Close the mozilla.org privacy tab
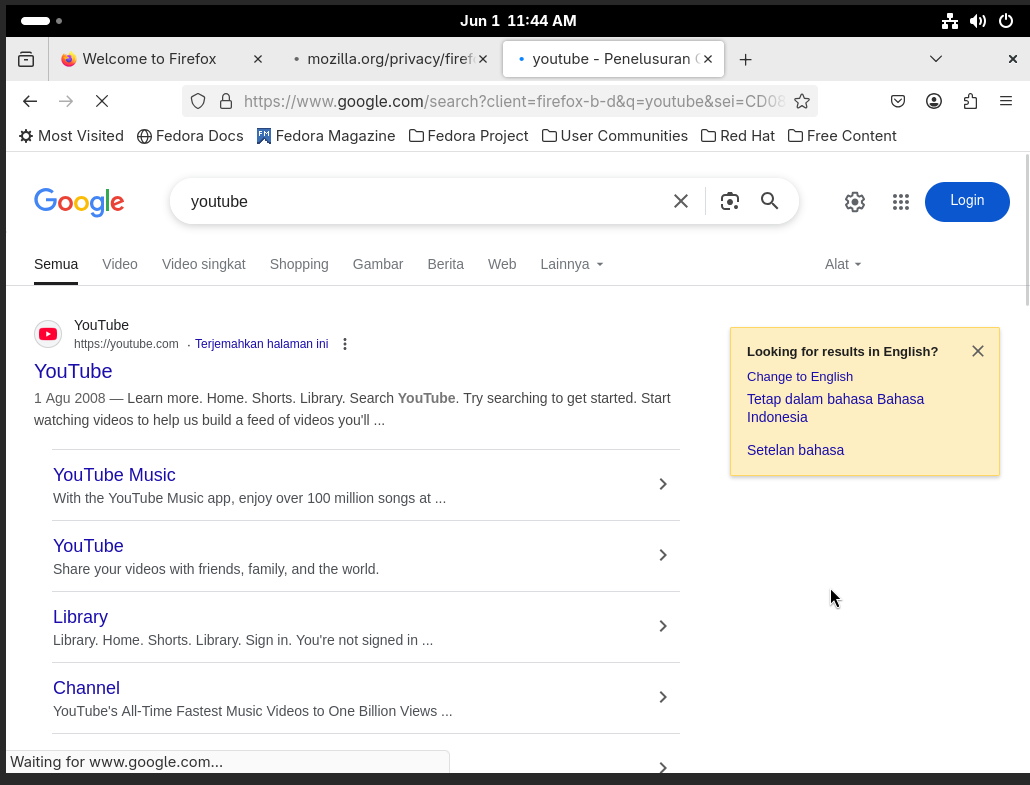Image resolution: width=1030 pixels, height=785 pixels. pos(483,59)
